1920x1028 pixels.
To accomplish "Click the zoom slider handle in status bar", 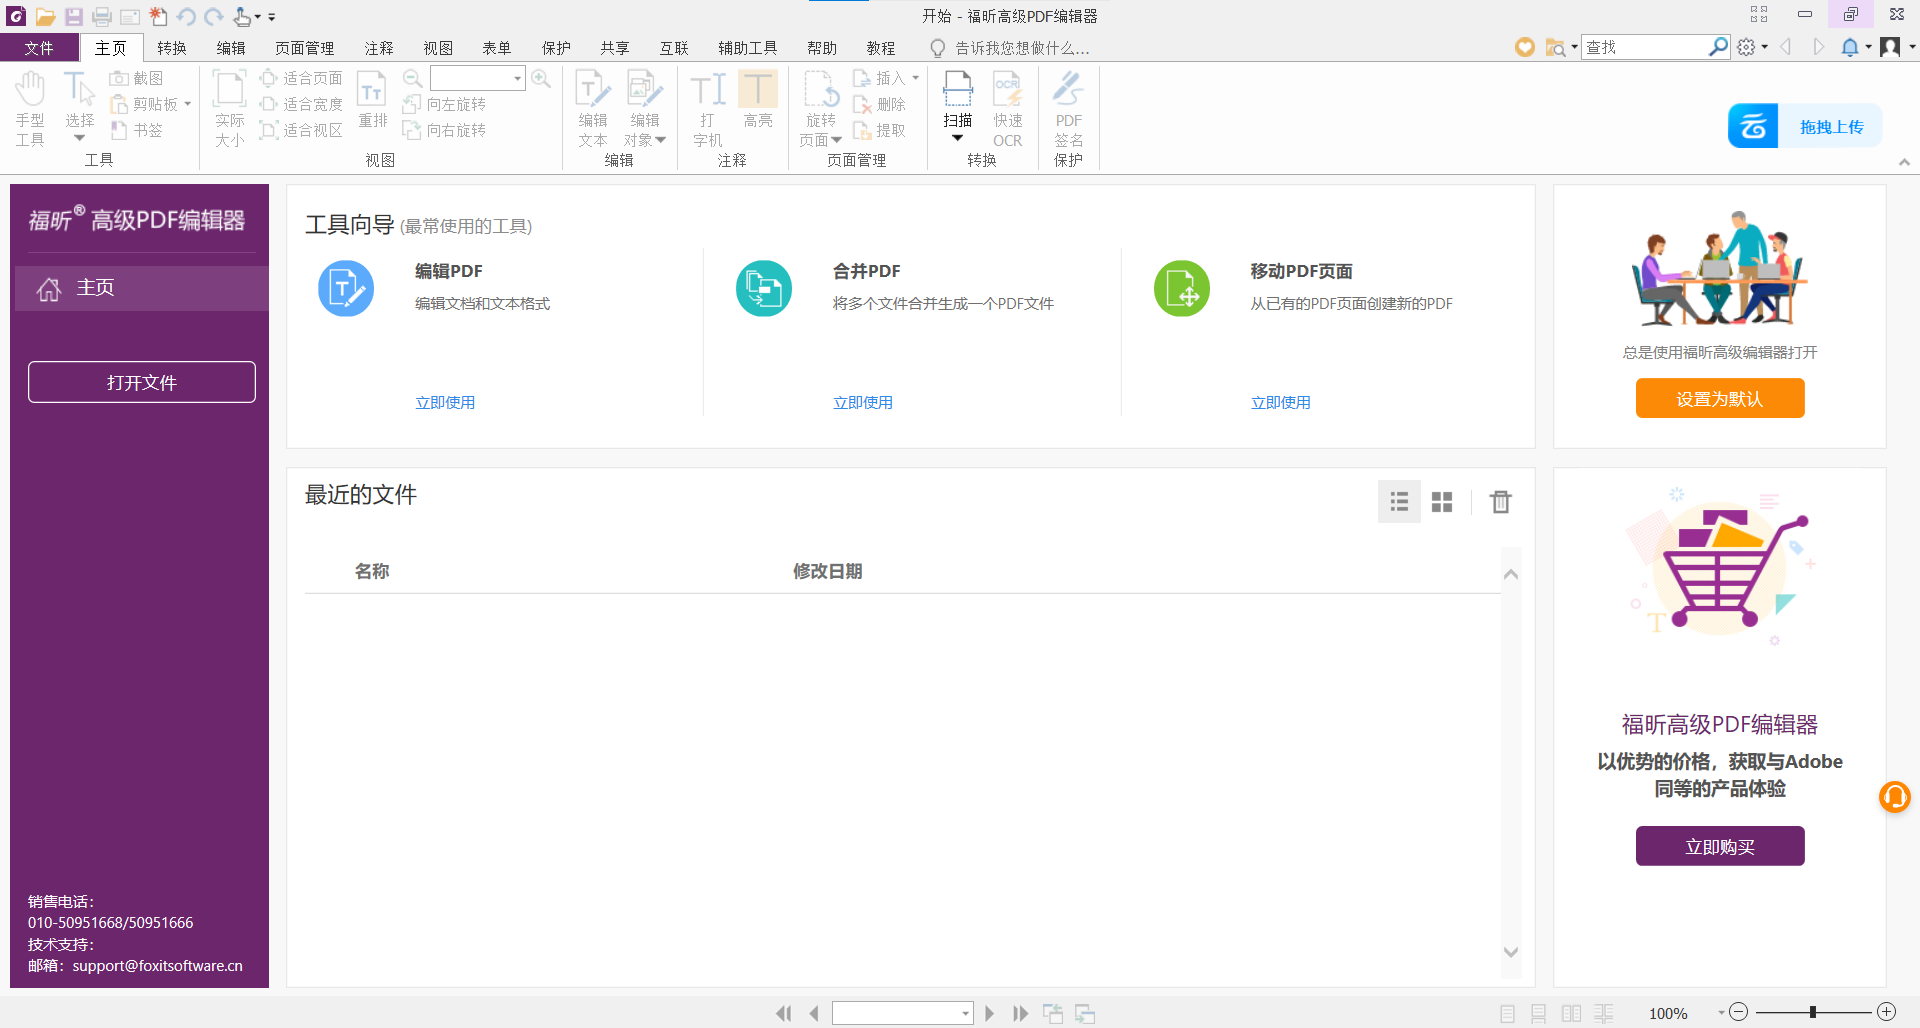I will point(1812,1012).
